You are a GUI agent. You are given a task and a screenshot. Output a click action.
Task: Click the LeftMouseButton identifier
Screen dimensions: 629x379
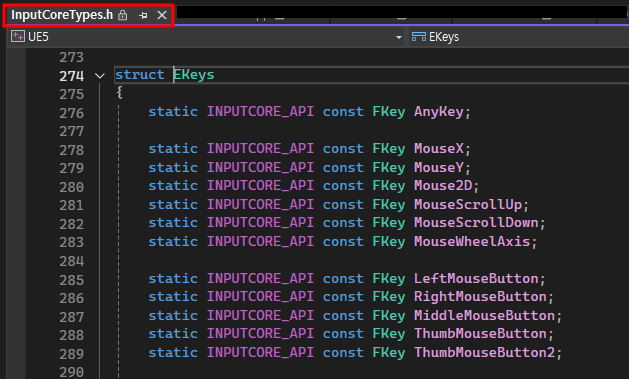click(x=476, y=278)
